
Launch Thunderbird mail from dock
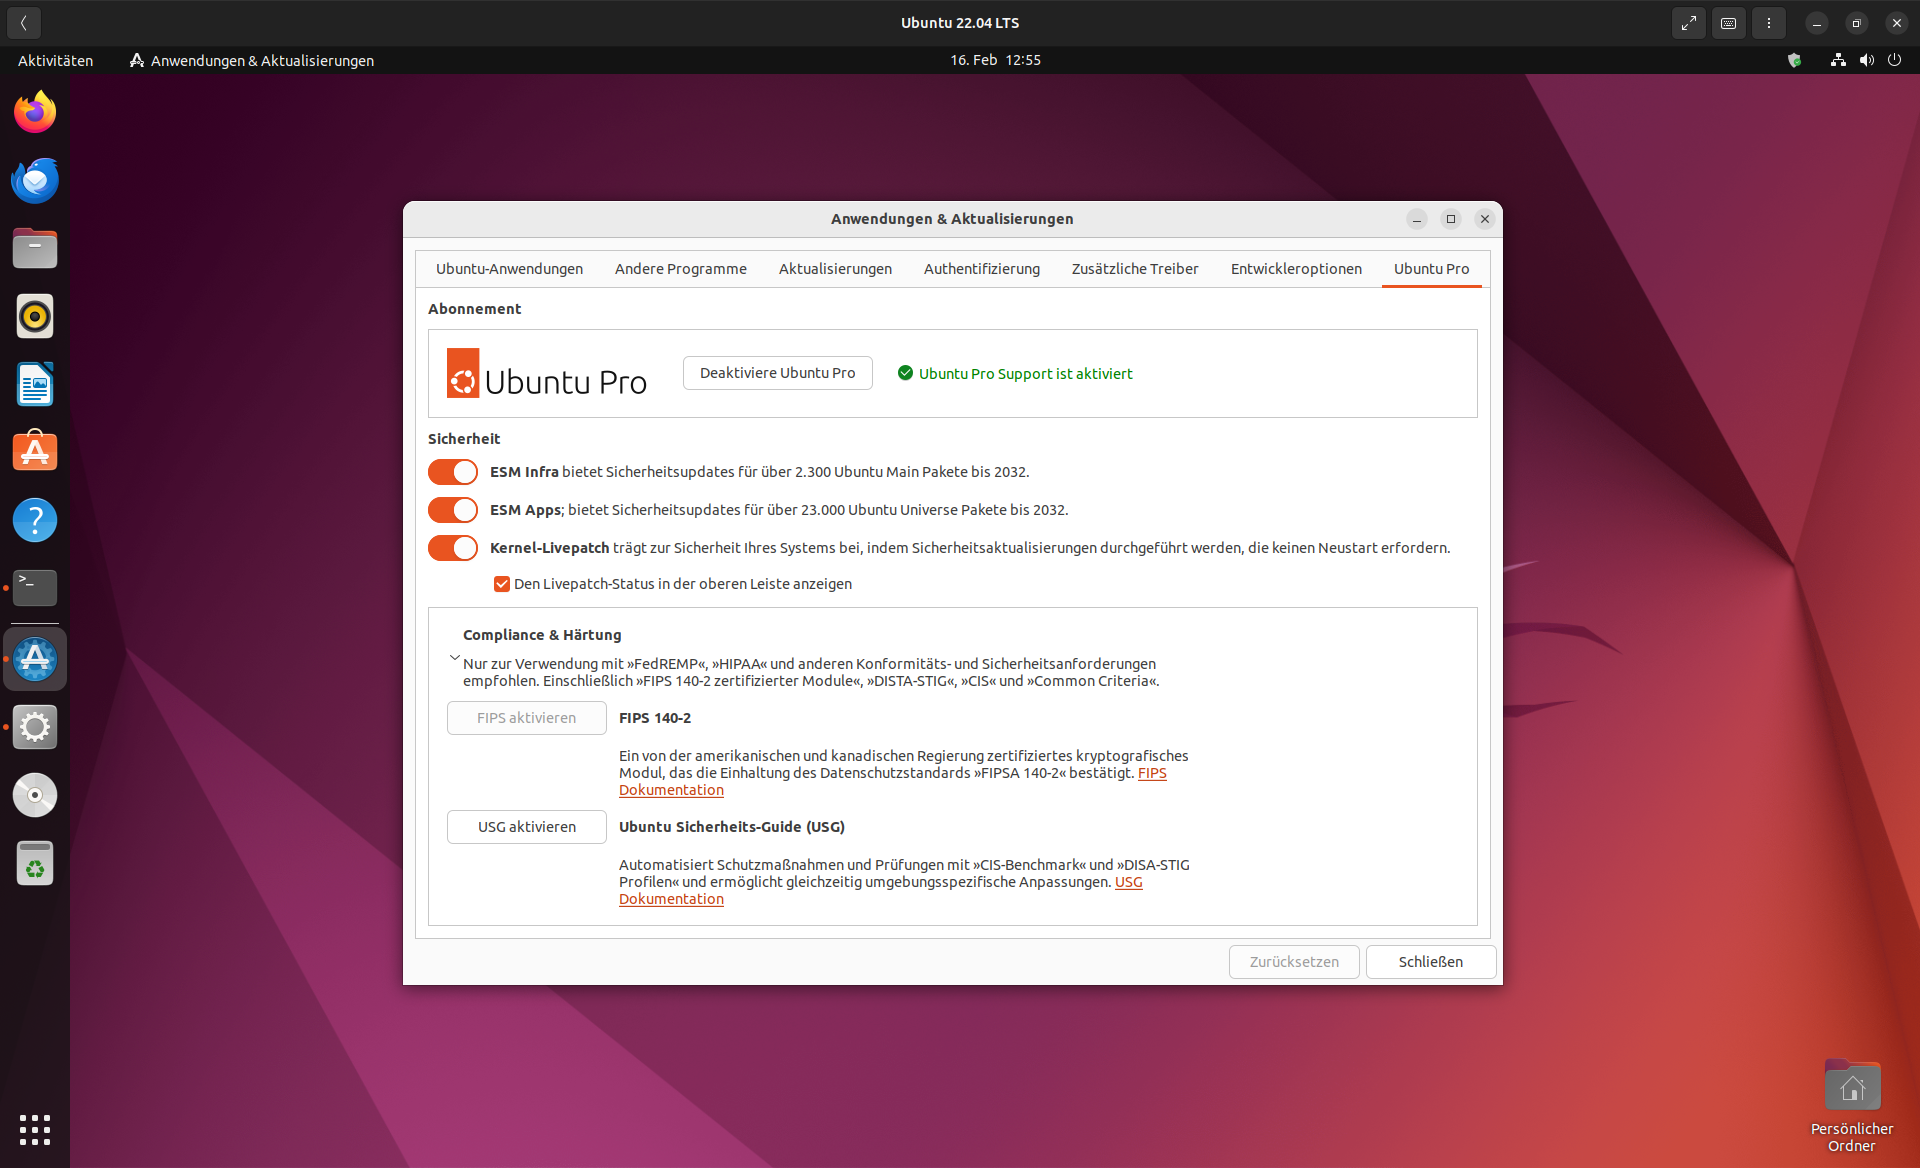click(35, 180)
